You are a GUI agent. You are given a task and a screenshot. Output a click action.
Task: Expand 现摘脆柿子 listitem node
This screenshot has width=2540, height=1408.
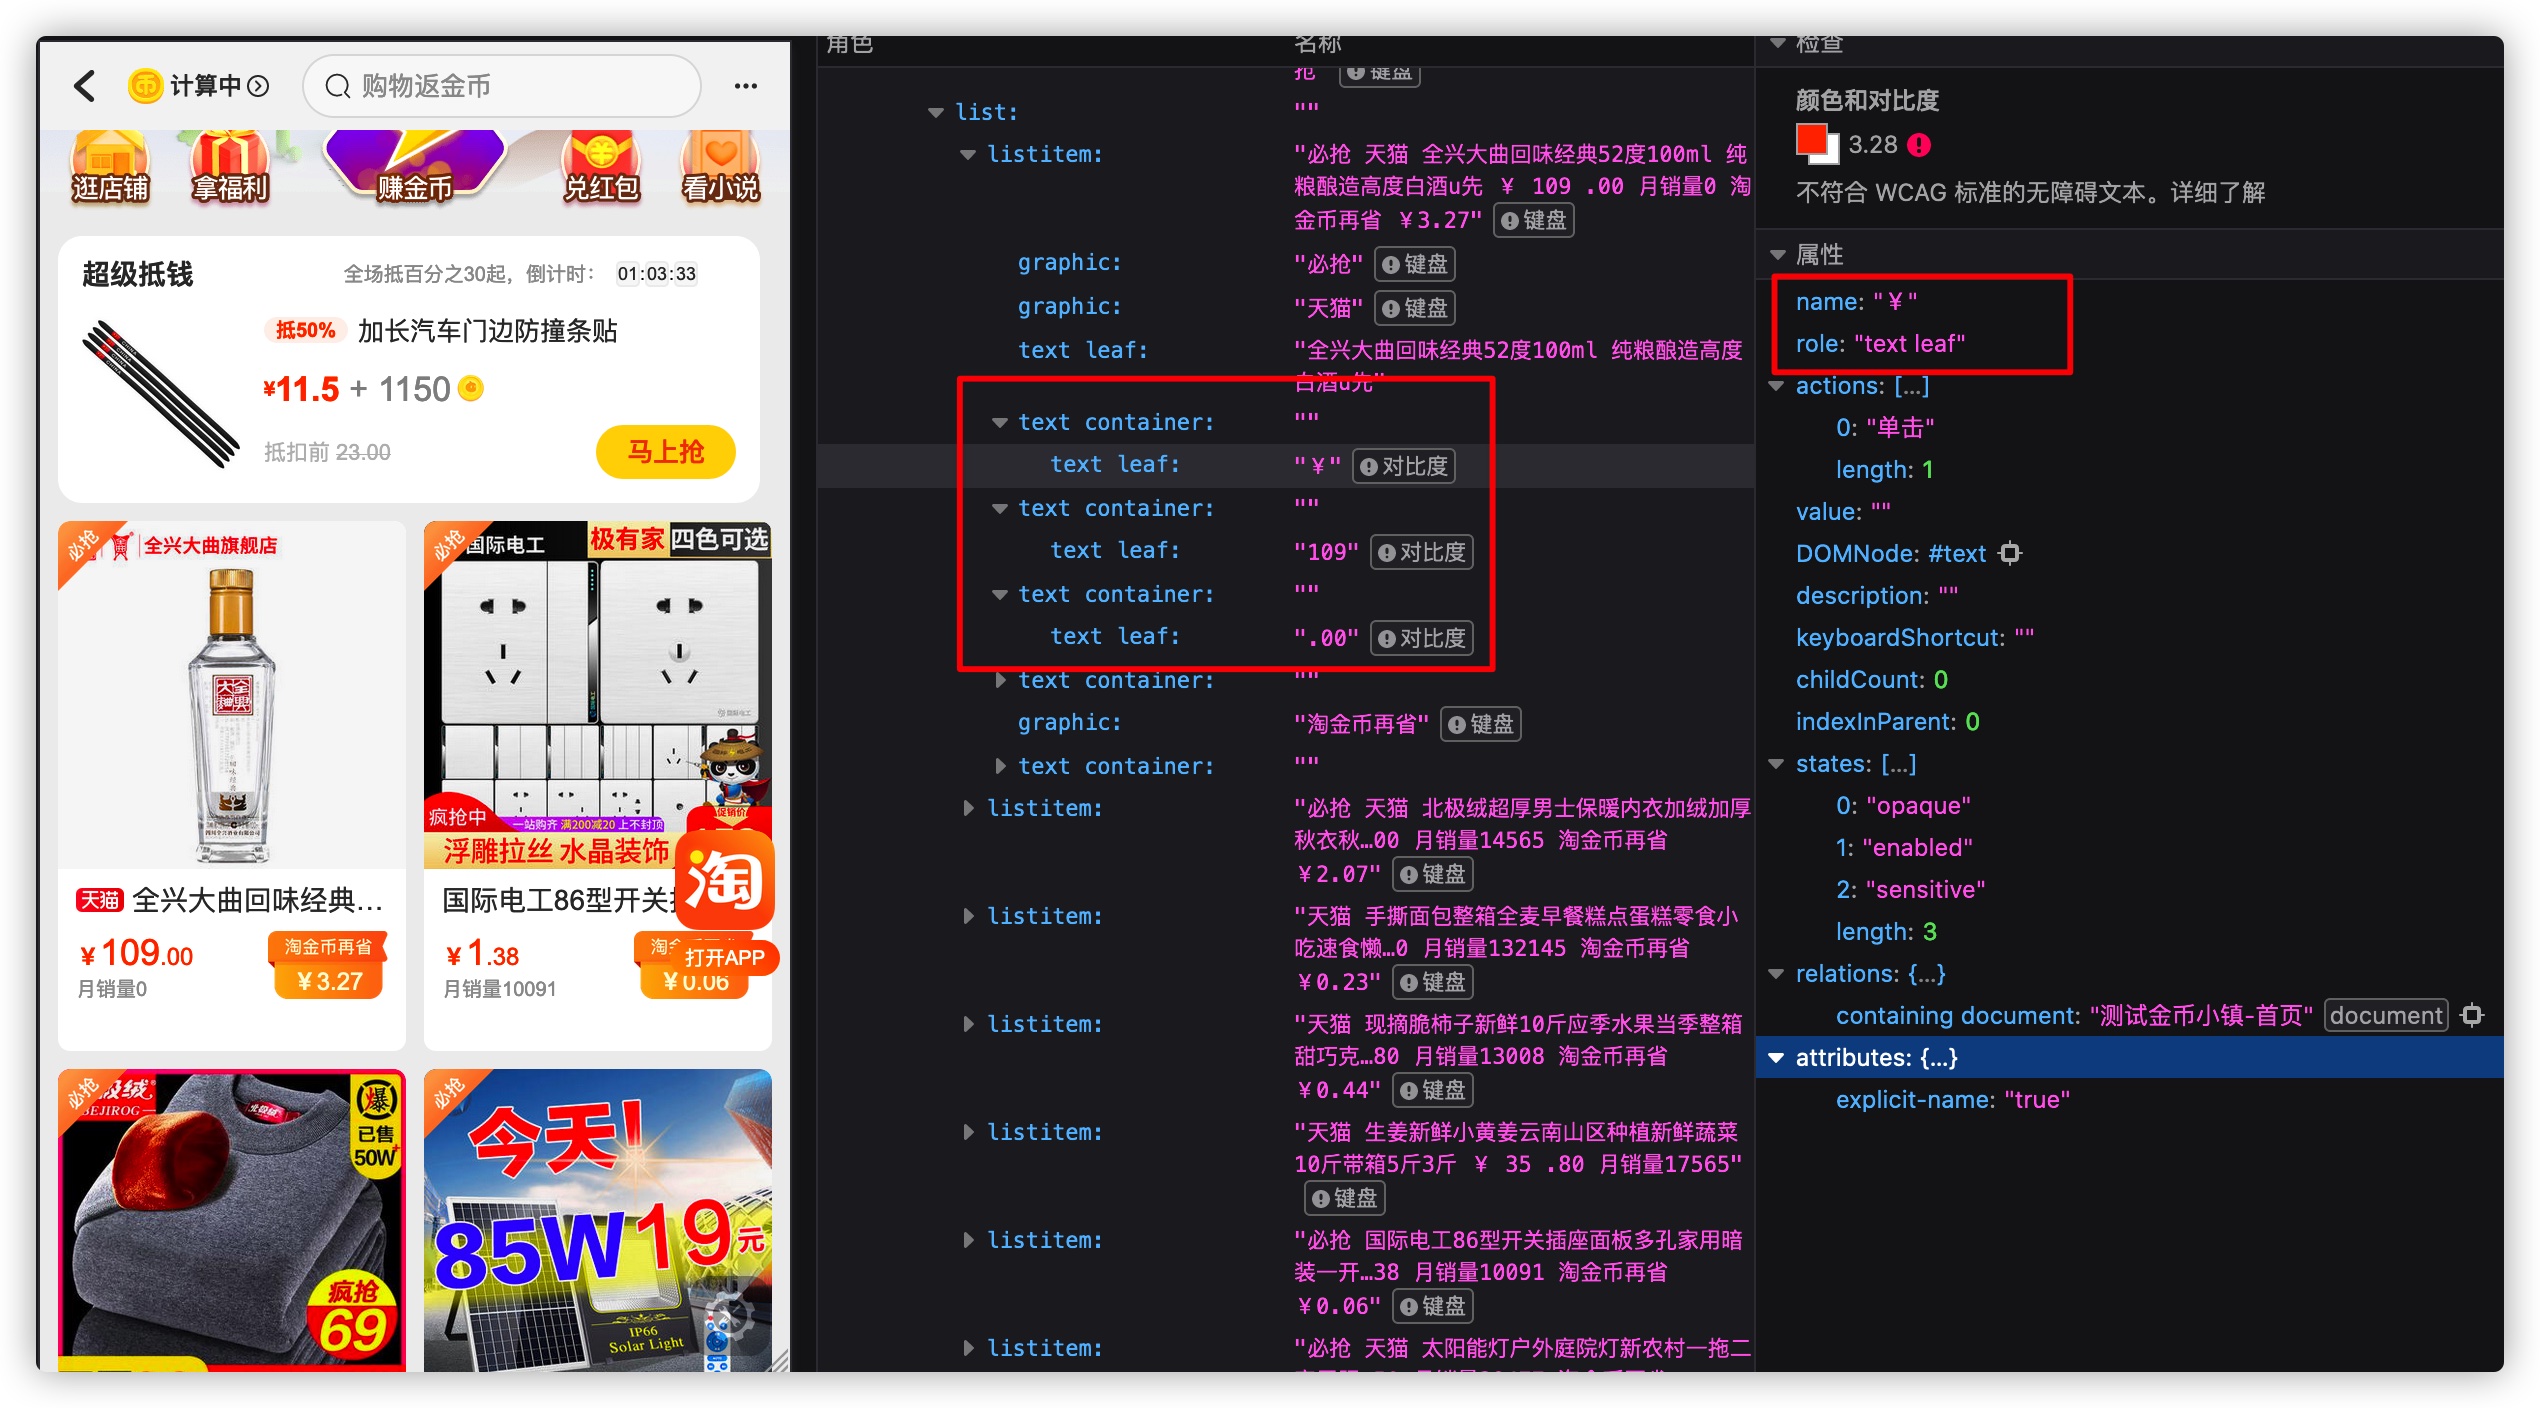click(x=968, y=1024)
